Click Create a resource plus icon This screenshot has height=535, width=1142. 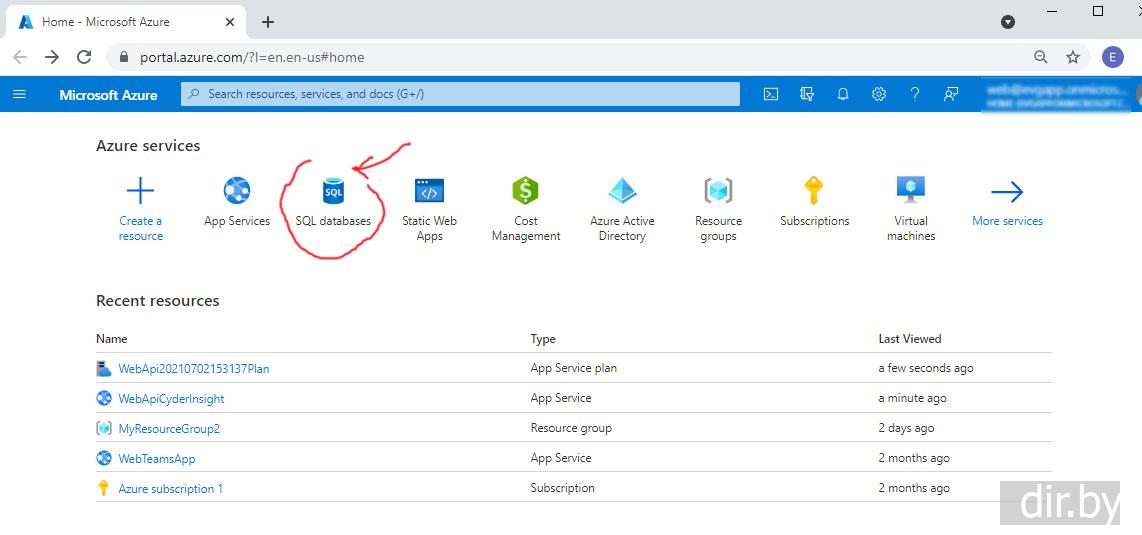pyautogui.click(x=141, y=191)
